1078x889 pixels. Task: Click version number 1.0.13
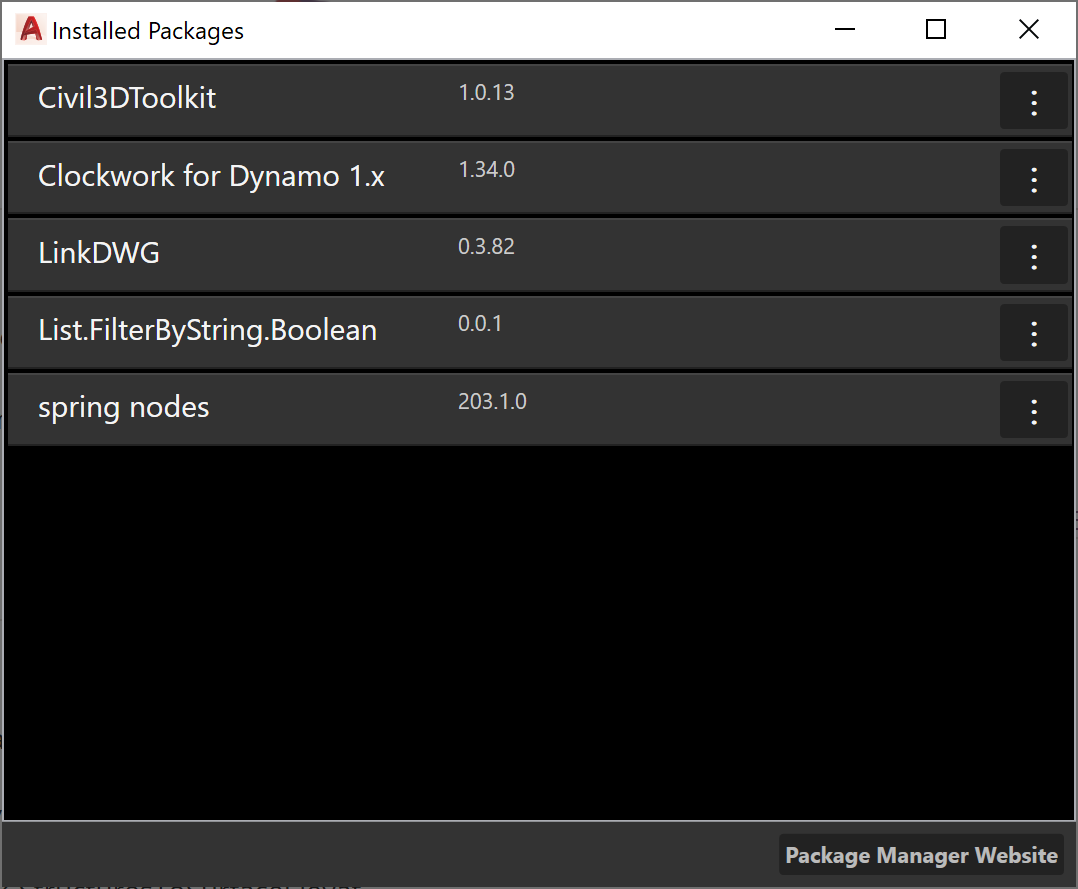[x=486, y=93]
